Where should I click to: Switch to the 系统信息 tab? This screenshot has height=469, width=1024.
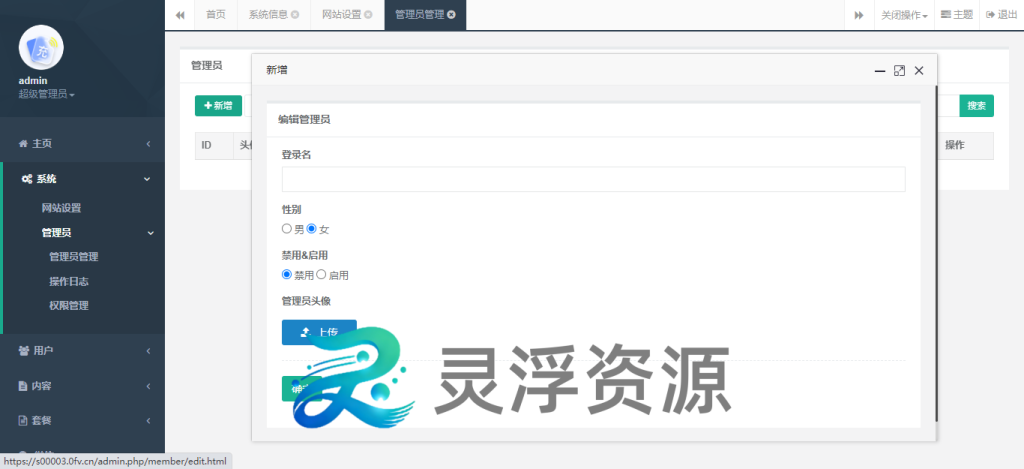(268, 14)
